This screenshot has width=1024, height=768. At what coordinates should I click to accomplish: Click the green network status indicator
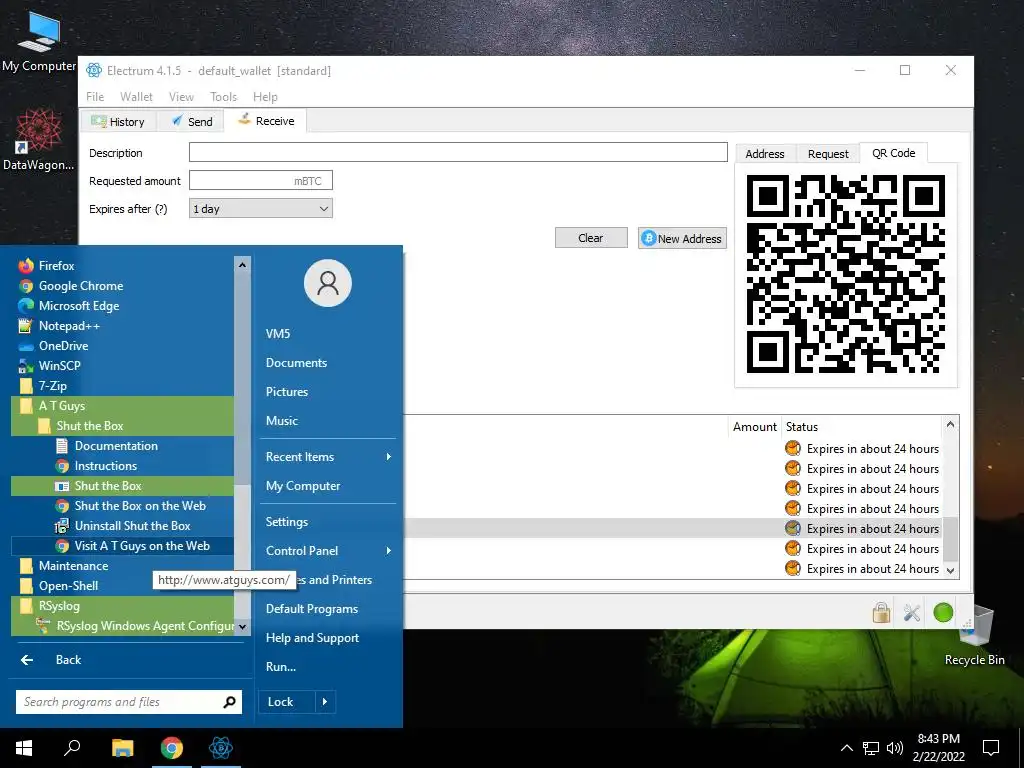943,613
